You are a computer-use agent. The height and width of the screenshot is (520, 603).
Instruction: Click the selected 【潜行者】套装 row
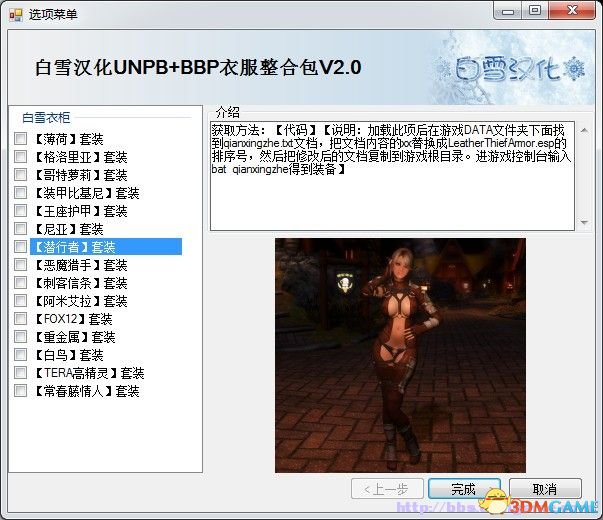106,247
